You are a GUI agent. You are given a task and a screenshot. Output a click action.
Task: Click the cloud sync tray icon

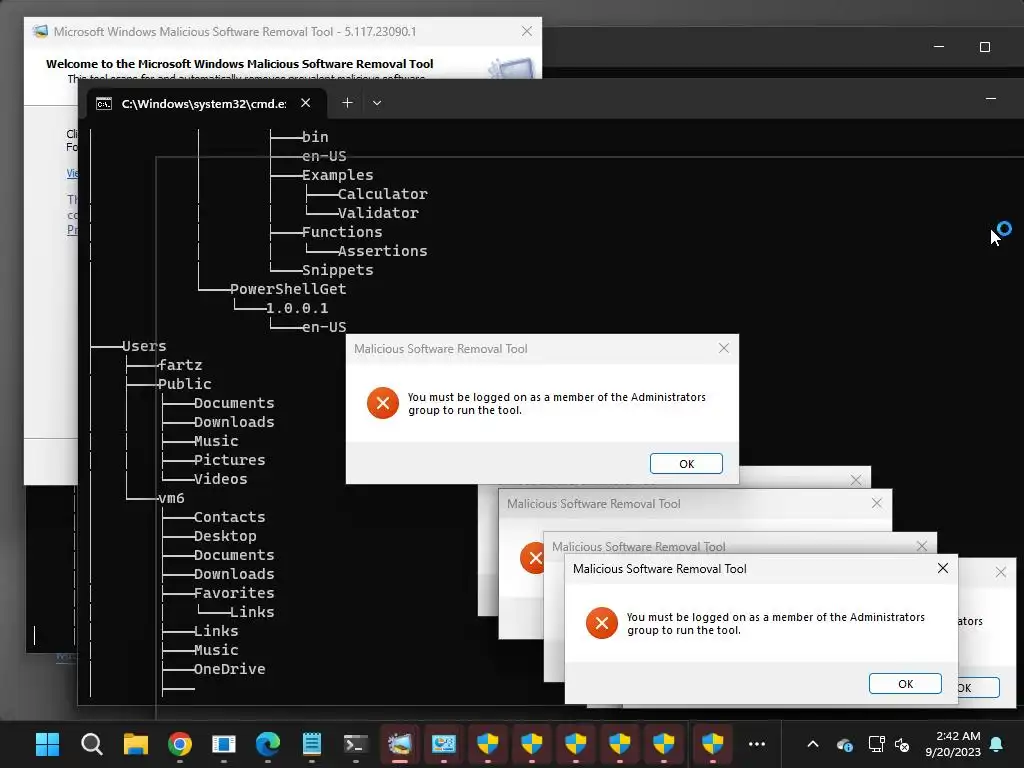tap(844, 744)
